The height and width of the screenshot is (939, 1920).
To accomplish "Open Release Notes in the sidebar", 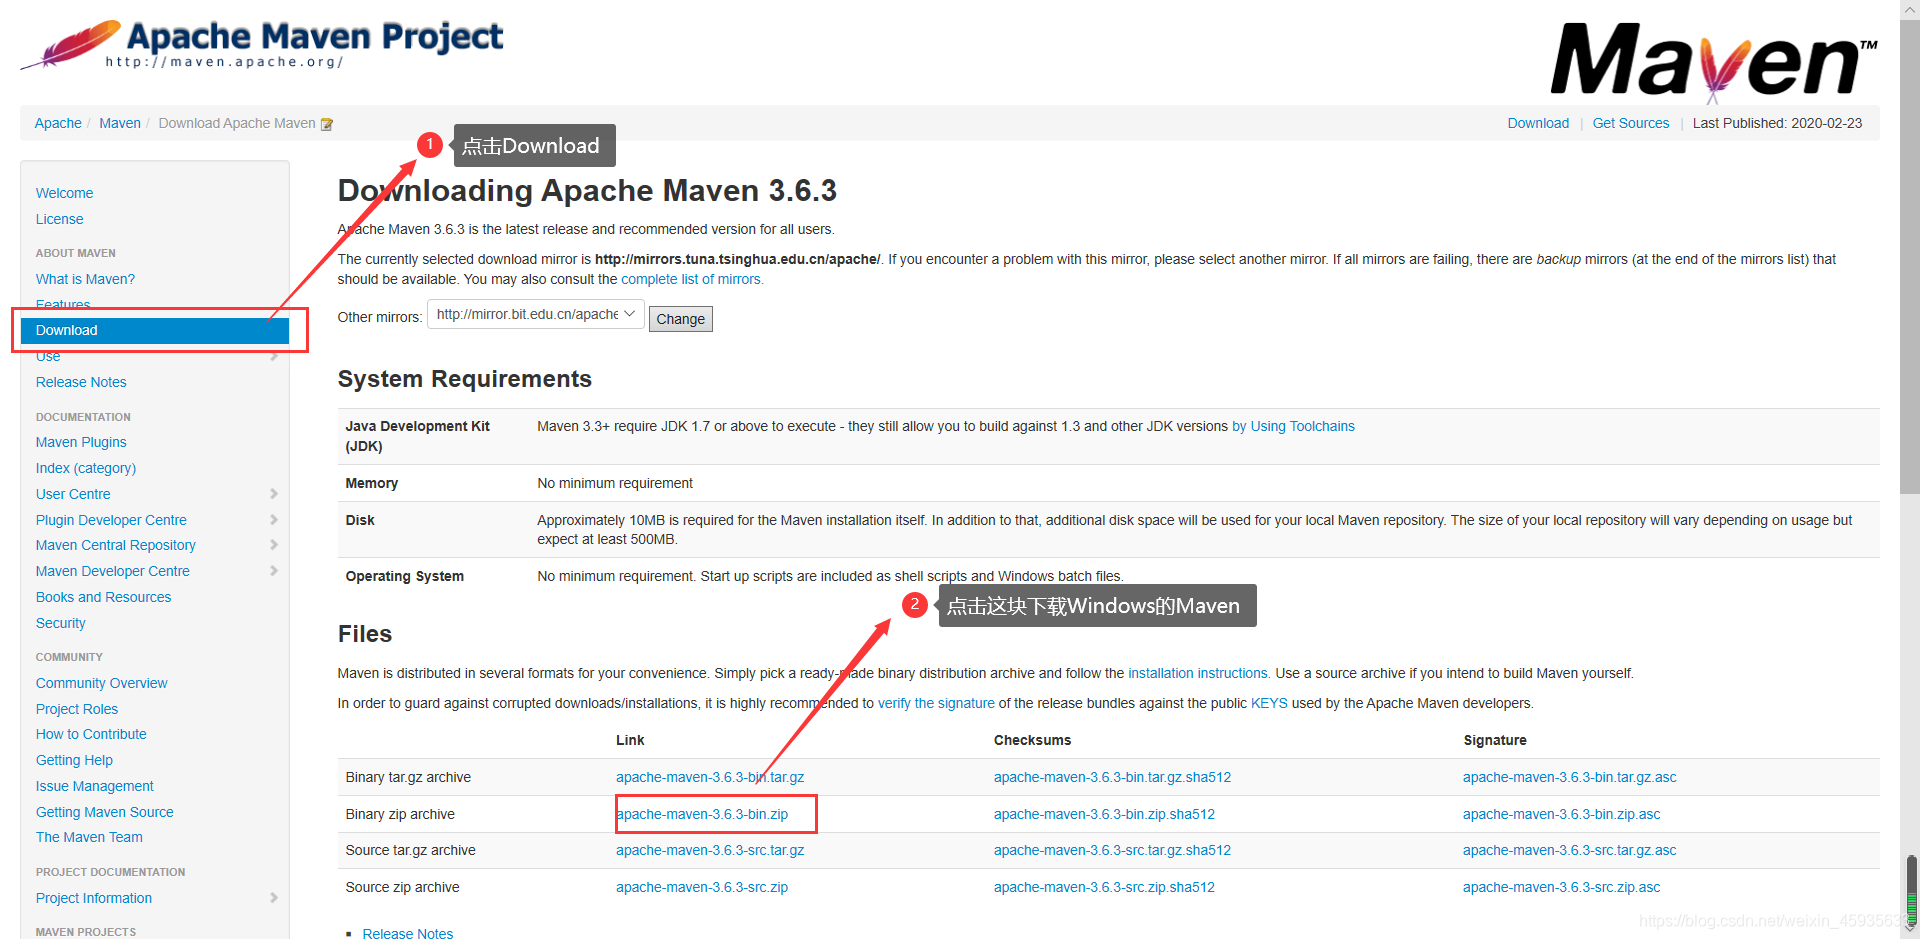I will click(81, 382).
